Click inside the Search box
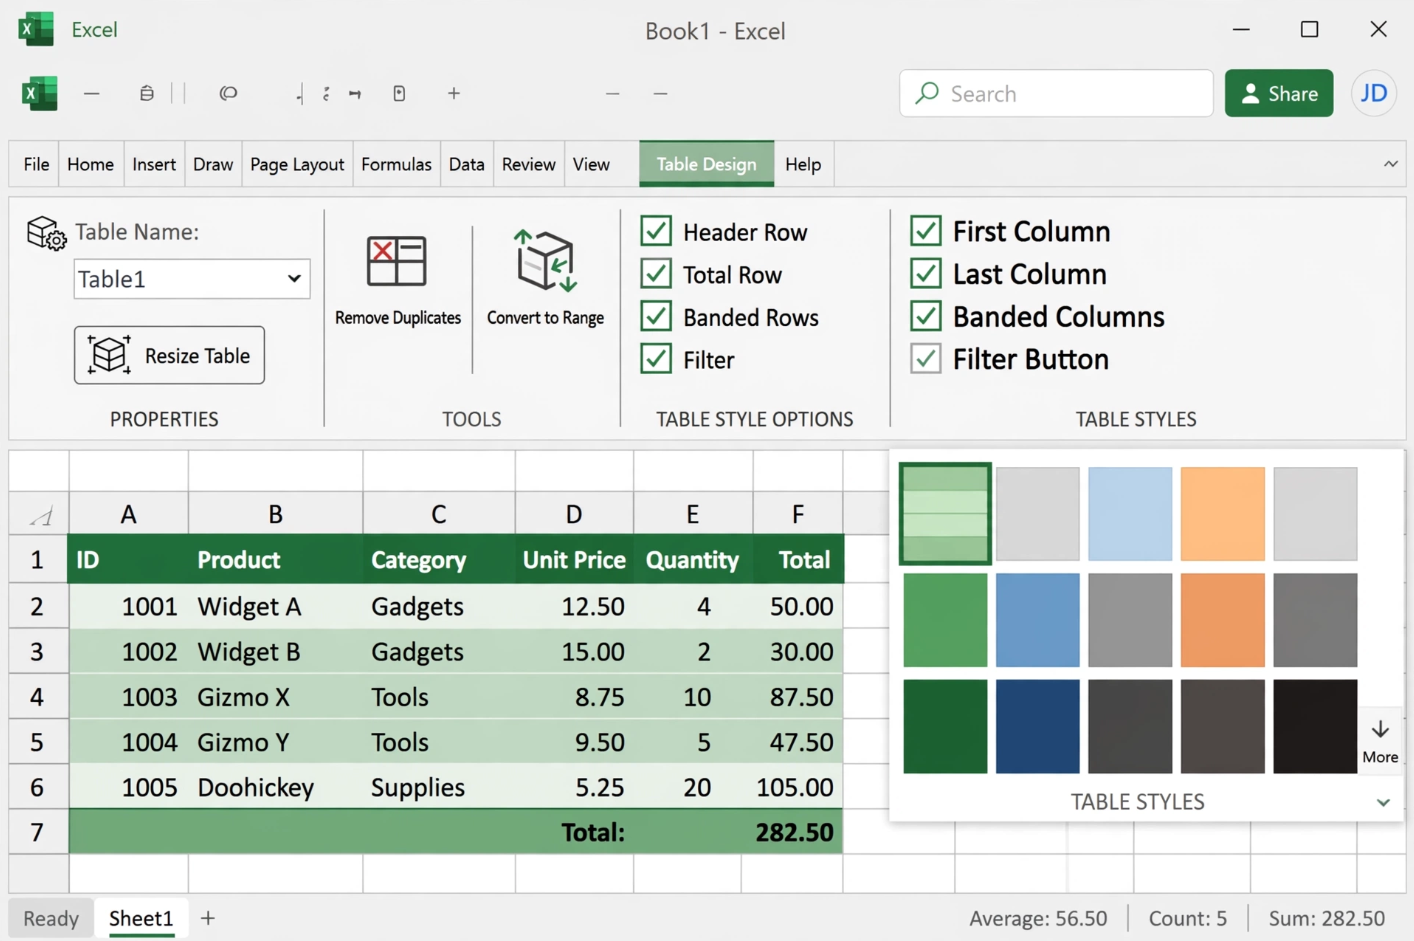The height and width of the screenshot is (941, 1414). [x=1056, y=93]
